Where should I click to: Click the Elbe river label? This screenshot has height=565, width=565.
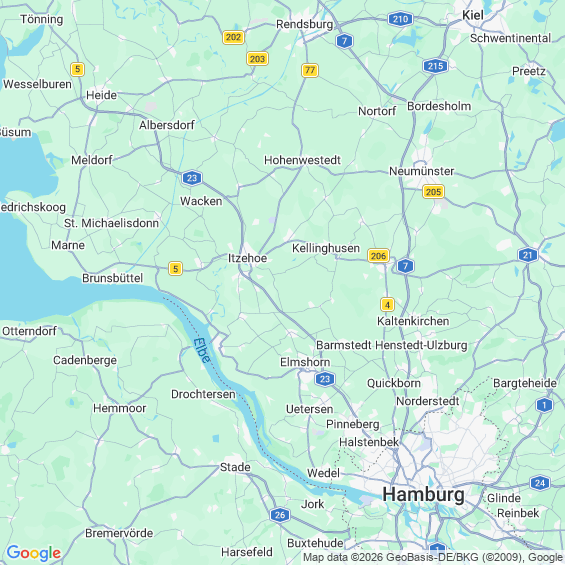coord(201,350)
